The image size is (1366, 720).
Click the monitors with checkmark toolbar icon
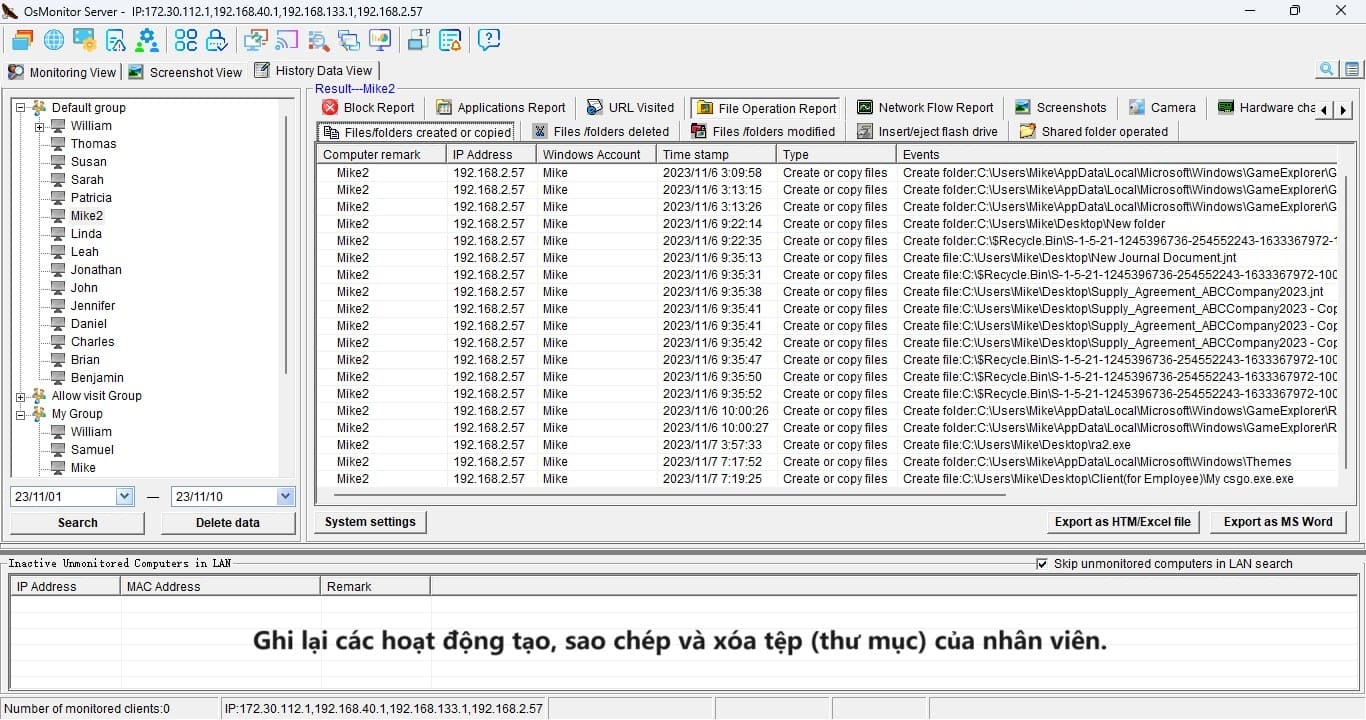click(x=256, y=40)
